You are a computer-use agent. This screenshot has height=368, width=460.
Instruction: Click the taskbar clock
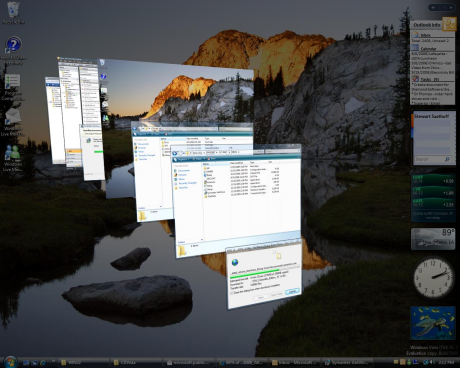point(446,362)
